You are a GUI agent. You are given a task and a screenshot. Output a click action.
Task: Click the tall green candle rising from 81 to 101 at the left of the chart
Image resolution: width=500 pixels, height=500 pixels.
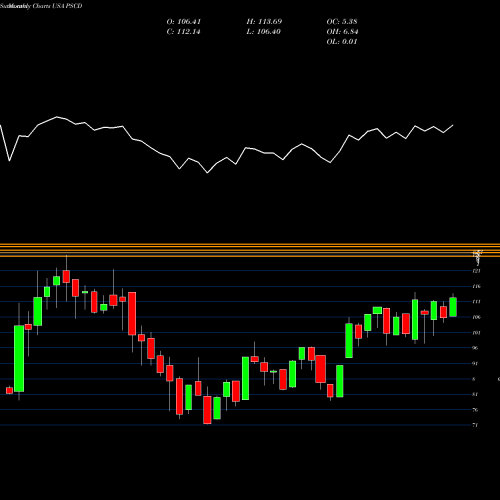coord(19,359)
